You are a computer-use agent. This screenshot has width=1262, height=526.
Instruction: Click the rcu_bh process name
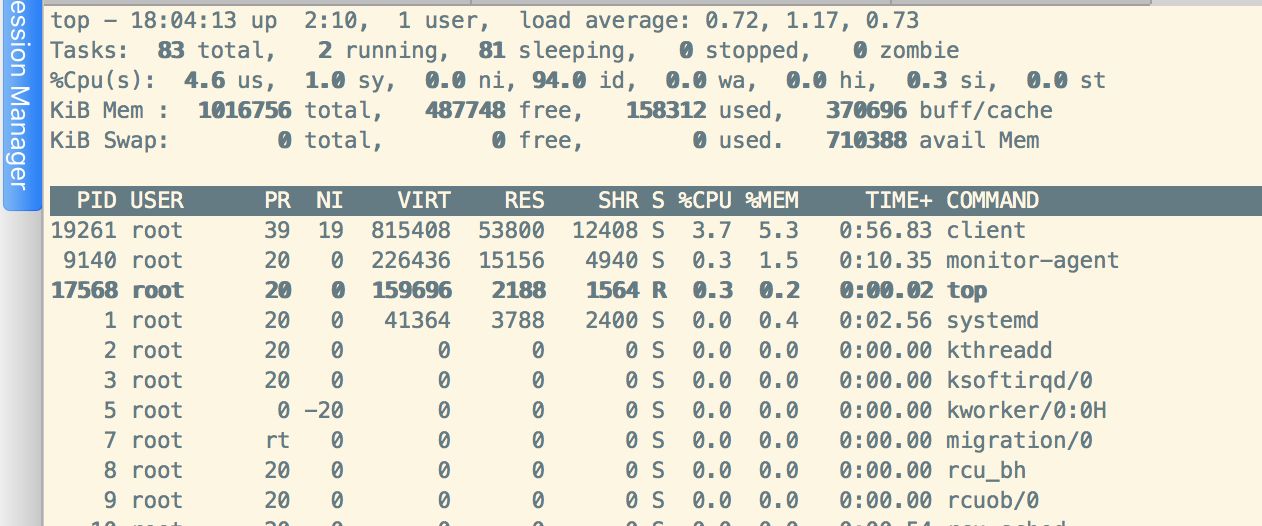click(986, 470)
